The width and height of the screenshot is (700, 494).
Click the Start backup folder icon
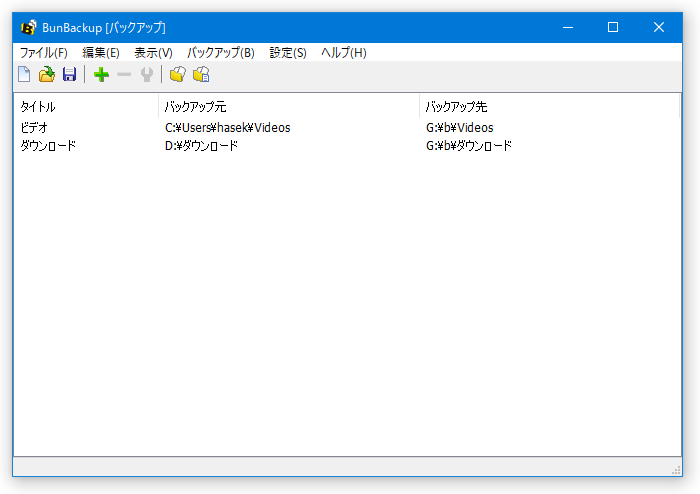(x=178, y=74)
